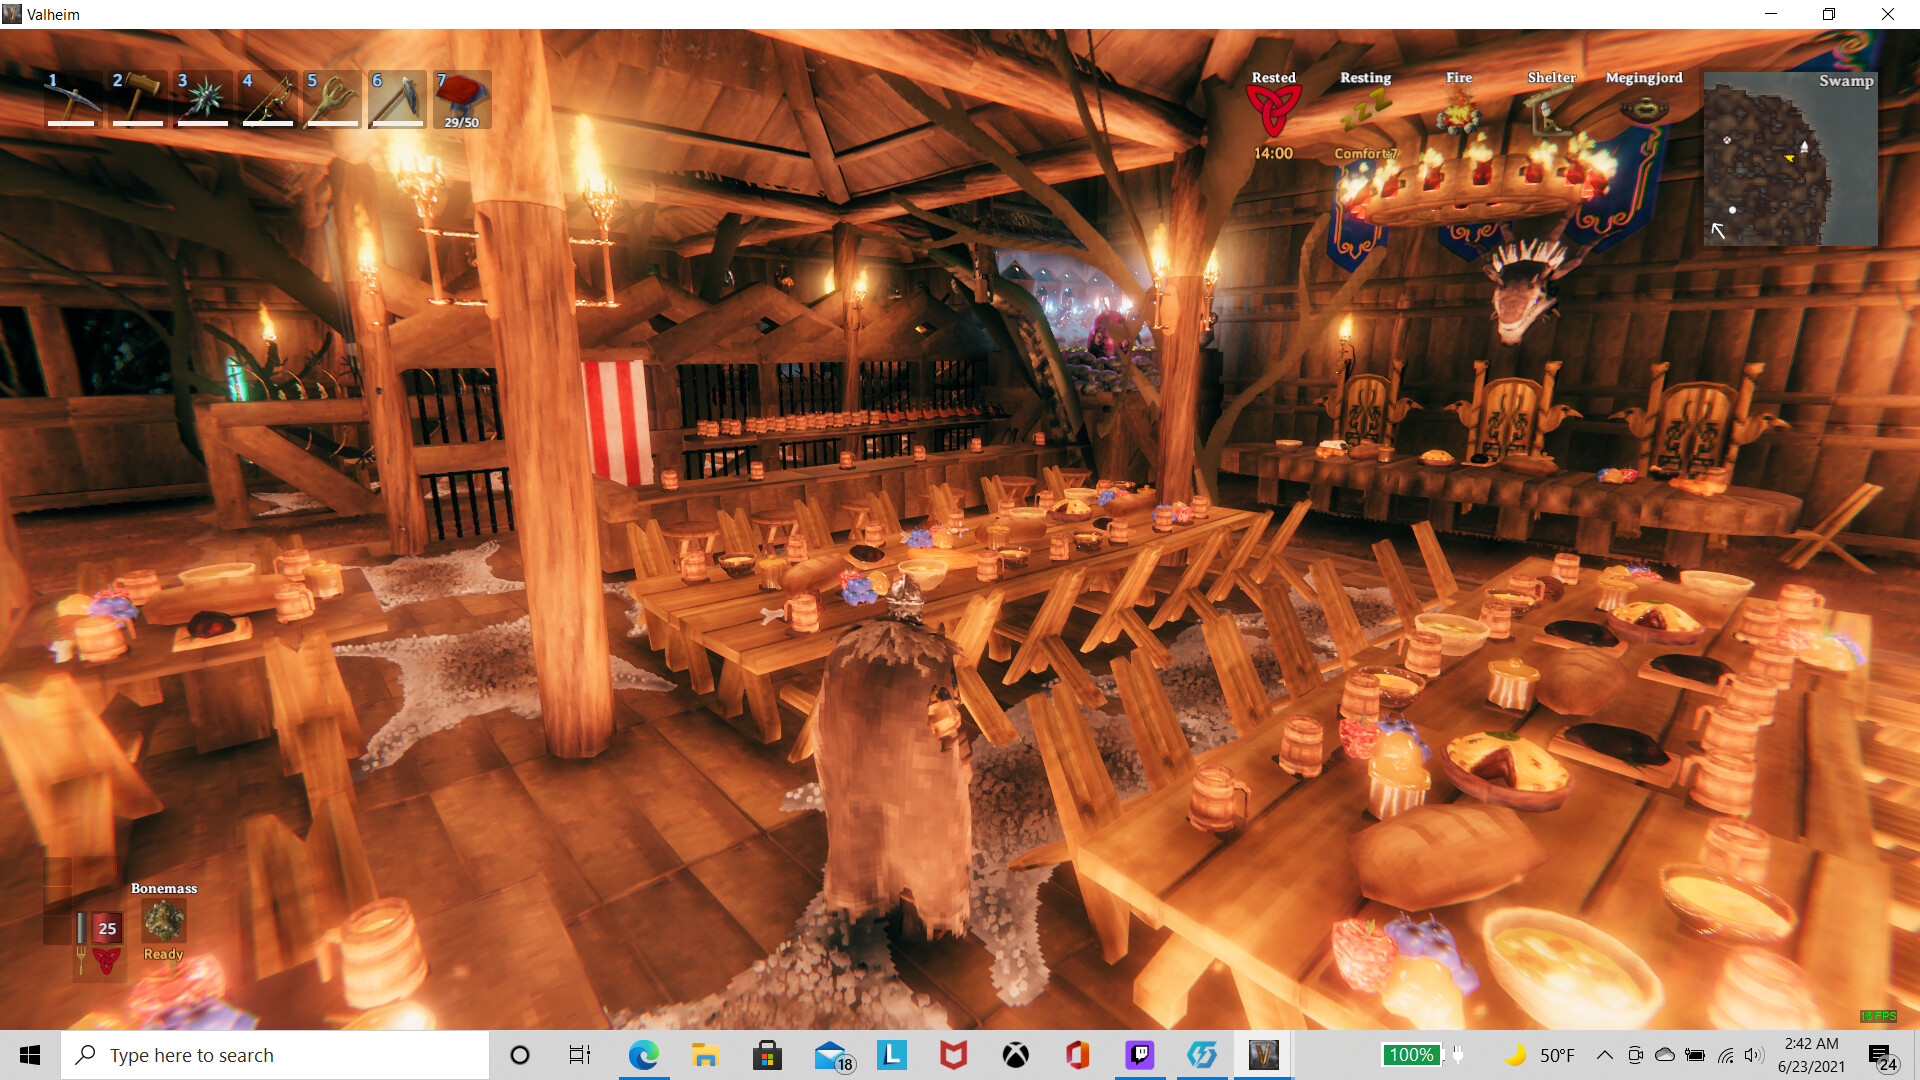Equip the hammer in hotbar slot 2
The height and width of the screenshot is (1080, 1920).
click(137, 99)
